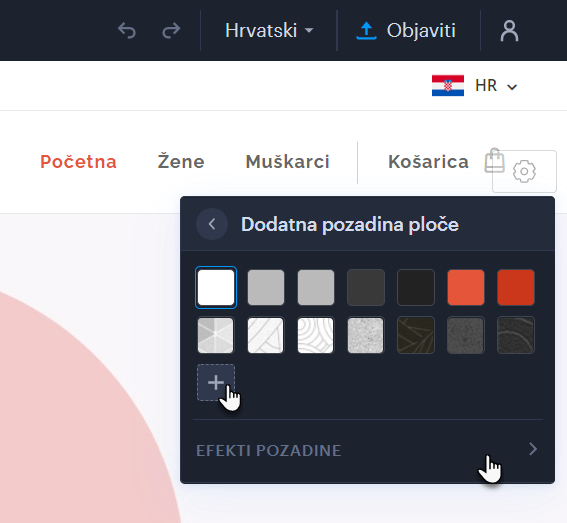Click the undo arrow icon
The height and width of the screenshot is (523, 567).
click(x=127, y=30)
